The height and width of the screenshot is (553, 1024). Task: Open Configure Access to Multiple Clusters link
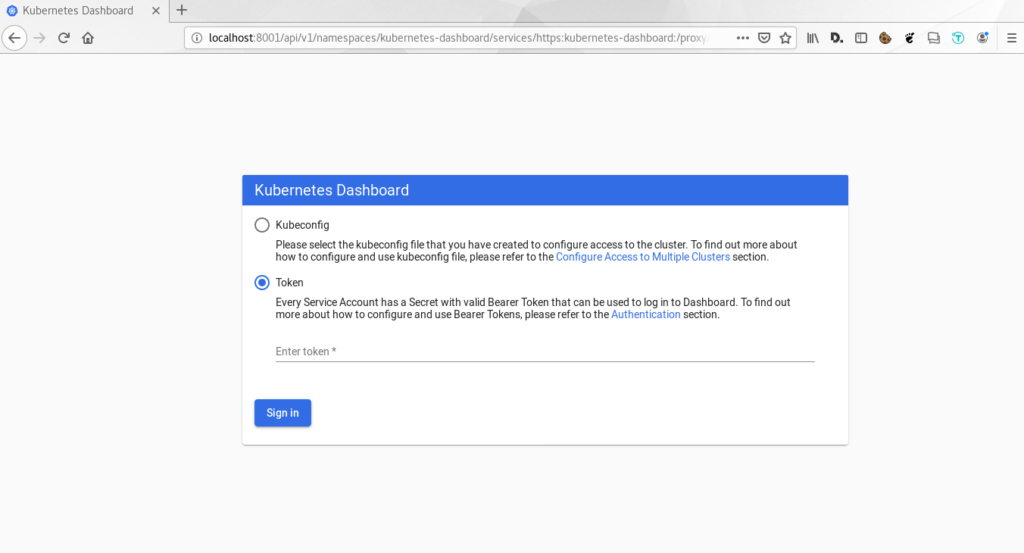tap(643, 257)
